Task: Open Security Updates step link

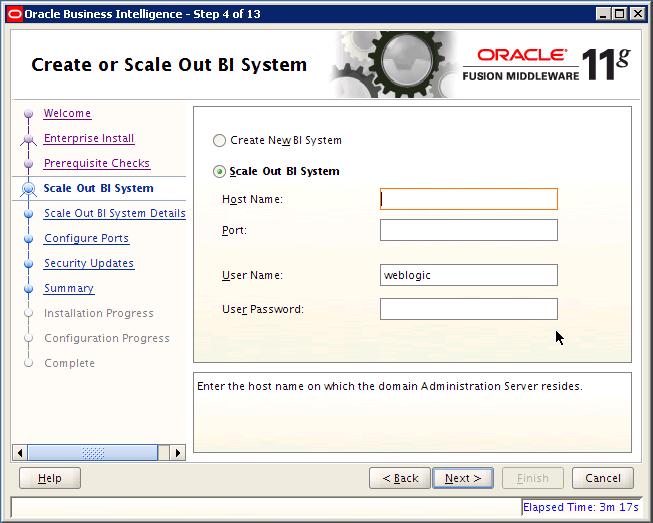Action: tap(89, 263)
